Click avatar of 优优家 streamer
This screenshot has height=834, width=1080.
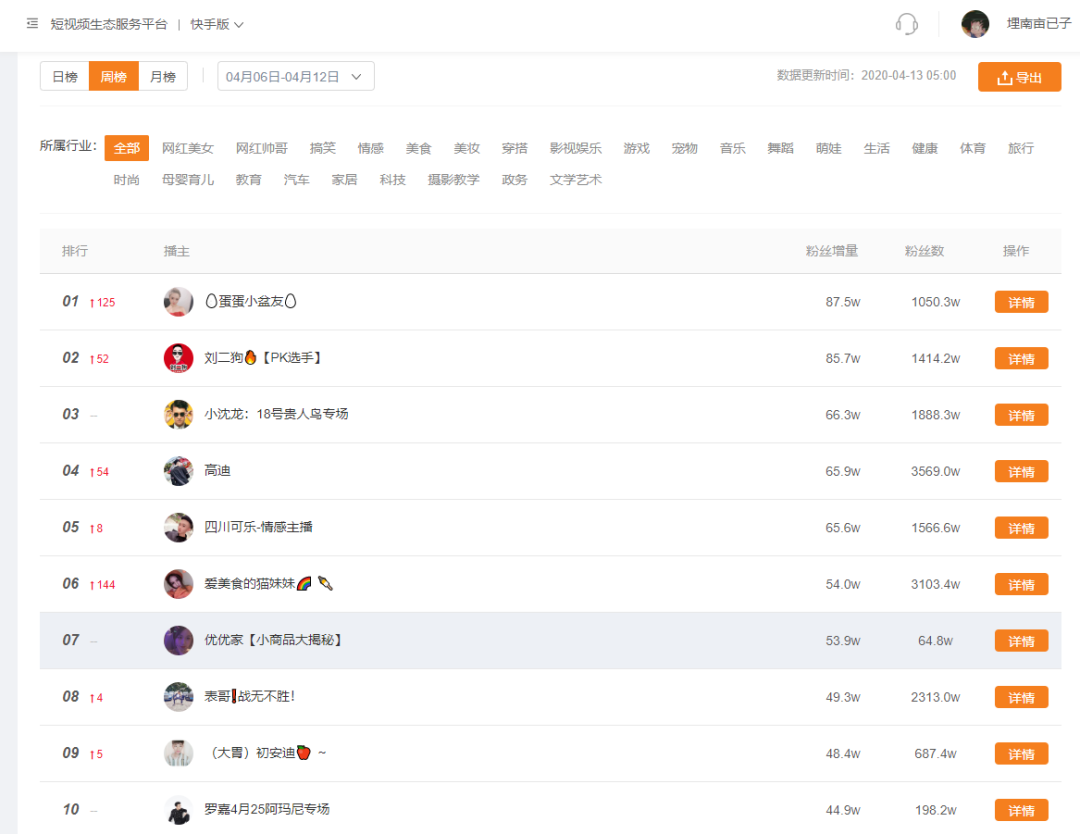[x=178, y=640]
